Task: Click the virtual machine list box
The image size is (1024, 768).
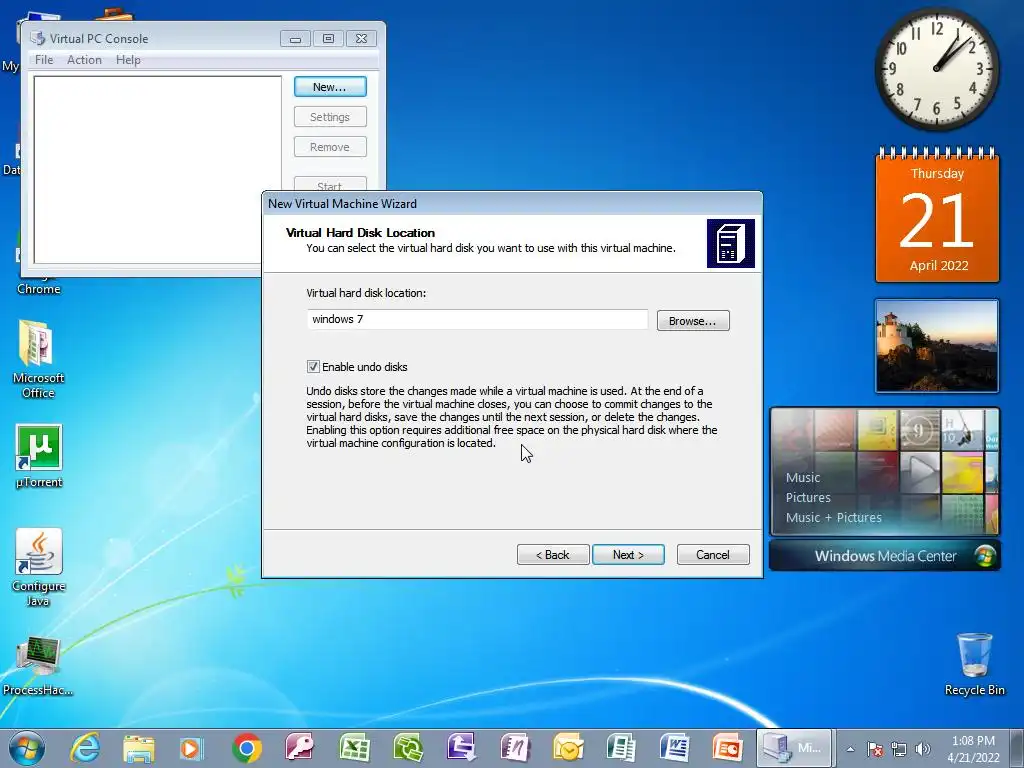Action: [157, 170]
